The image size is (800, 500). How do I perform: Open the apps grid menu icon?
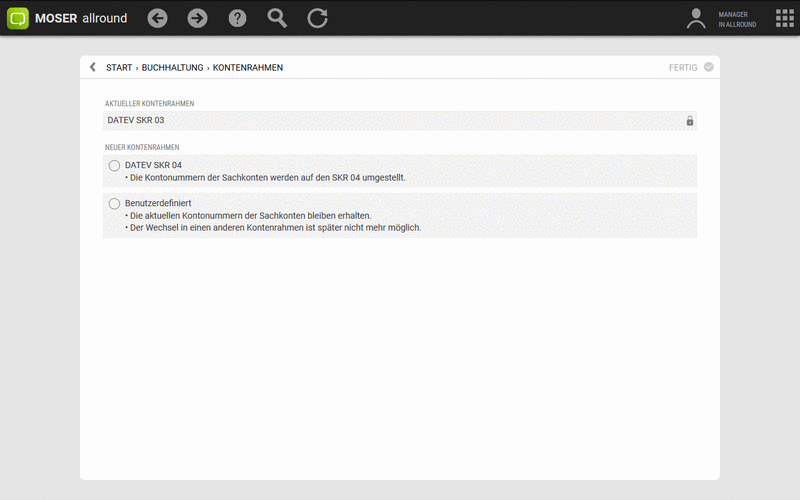[x=784, y=18]
